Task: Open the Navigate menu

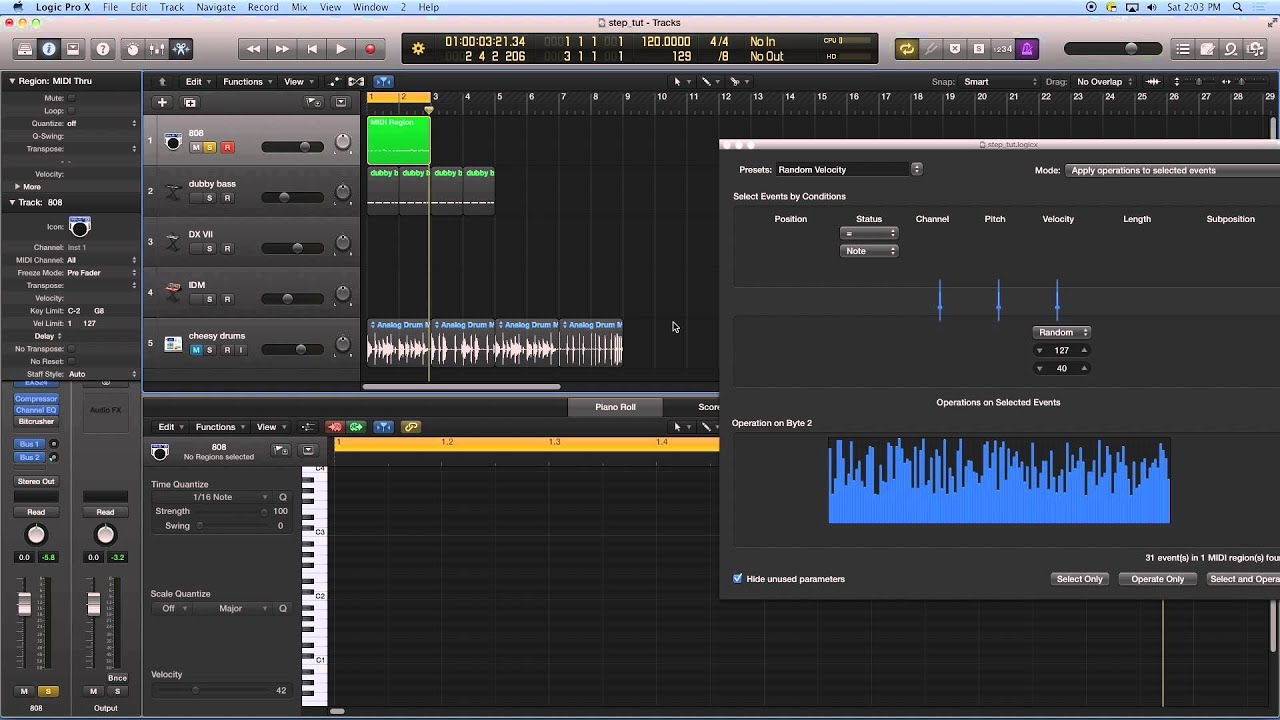Action: 216,7
